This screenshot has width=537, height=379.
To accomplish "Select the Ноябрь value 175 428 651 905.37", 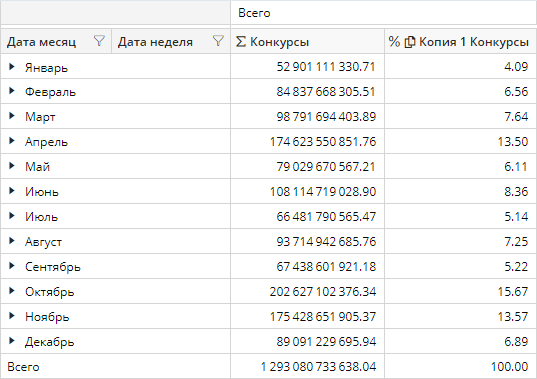I will pyautogui.click(x=323, y=316).
